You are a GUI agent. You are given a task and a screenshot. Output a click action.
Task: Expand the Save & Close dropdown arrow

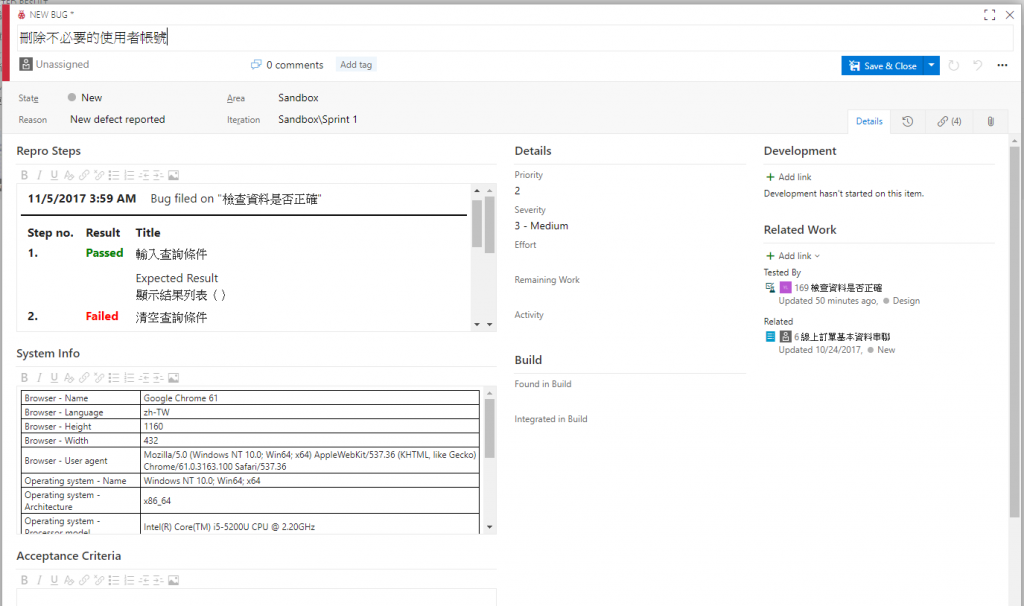point(932,65)
